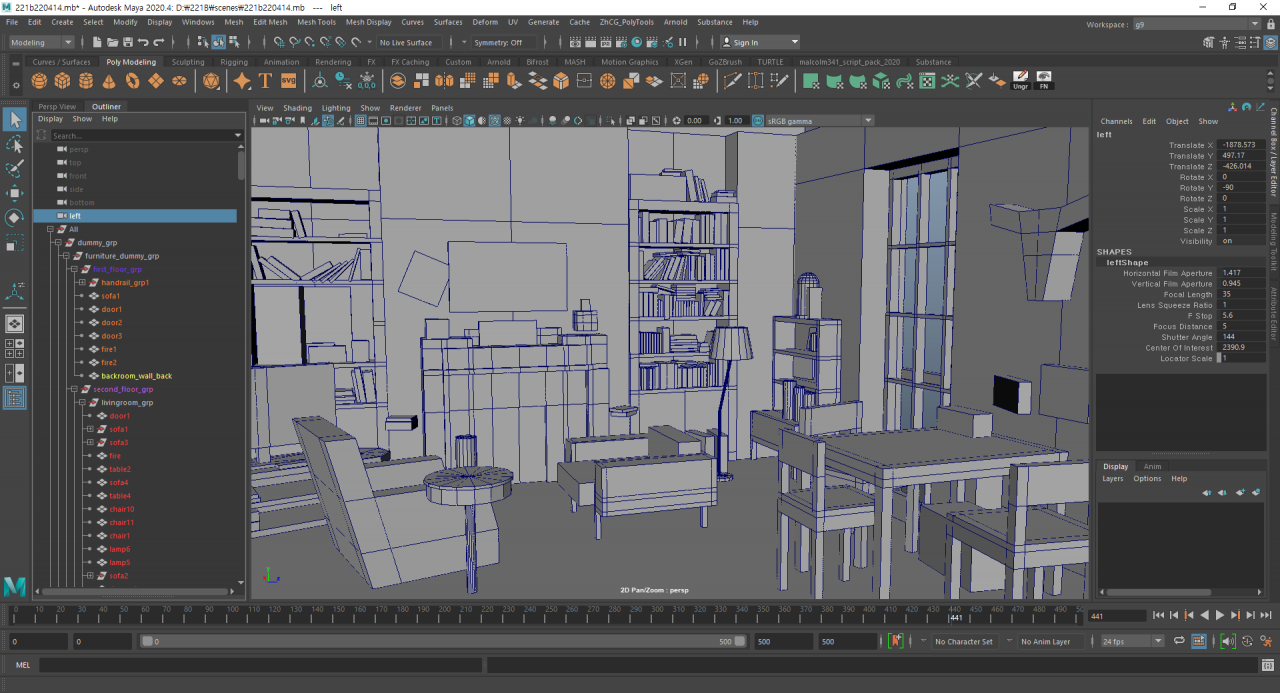Select door2 in the Outliner
The width and height of the screenshot is (1280, 693).
[x=111, y=323]
